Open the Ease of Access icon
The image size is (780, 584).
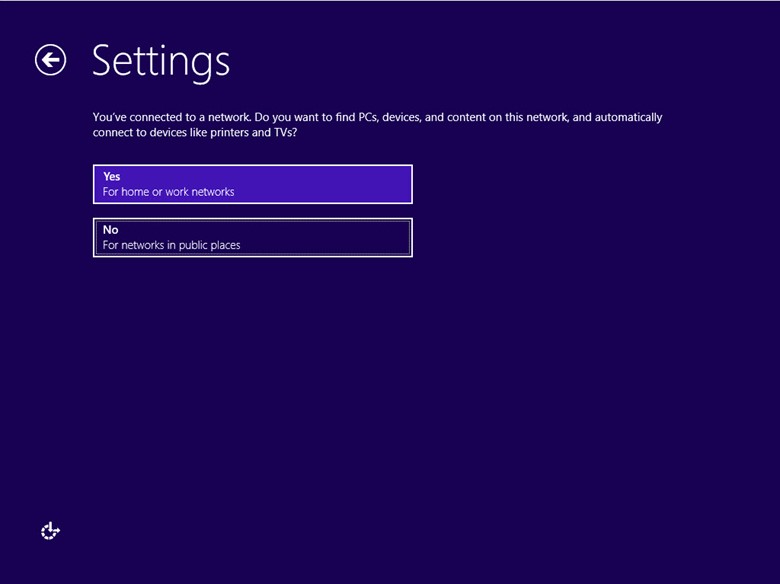[x=50, y=531]
